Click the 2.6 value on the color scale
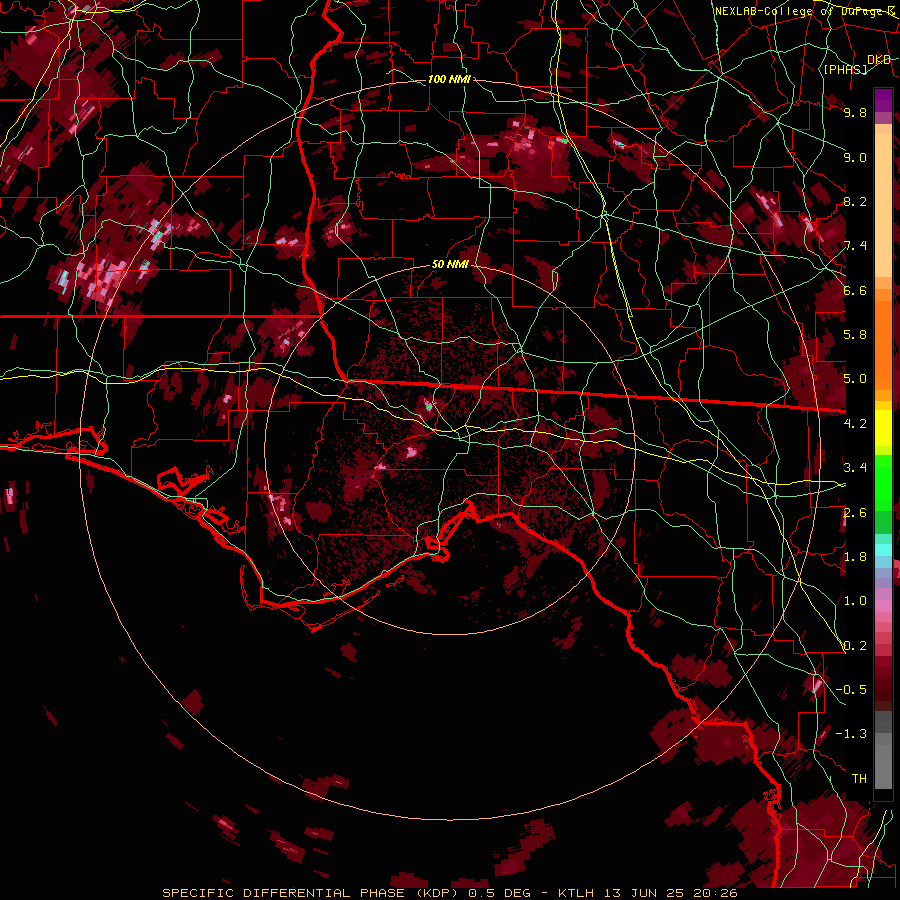Image resolution: width=900 pixels, height=900 pixels. [x=855, y=512]
